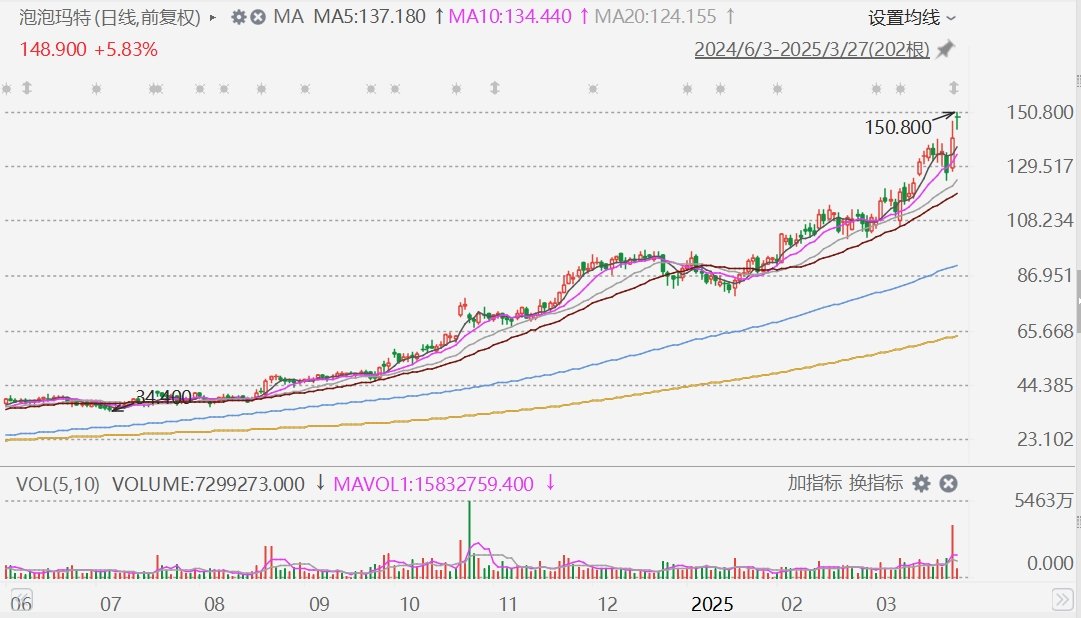Open VOL indicator settings gear icon
Screen dimensions: 1081x618
(921, 484)
